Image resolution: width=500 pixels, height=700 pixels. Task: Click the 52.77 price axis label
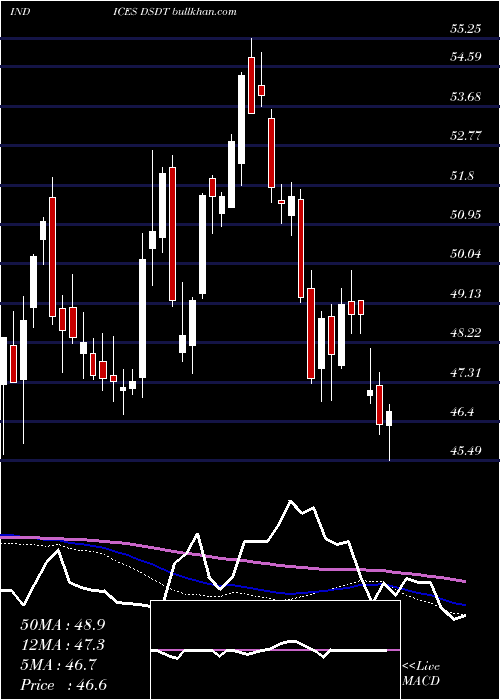pyautogui.click(x=466, y=136)
